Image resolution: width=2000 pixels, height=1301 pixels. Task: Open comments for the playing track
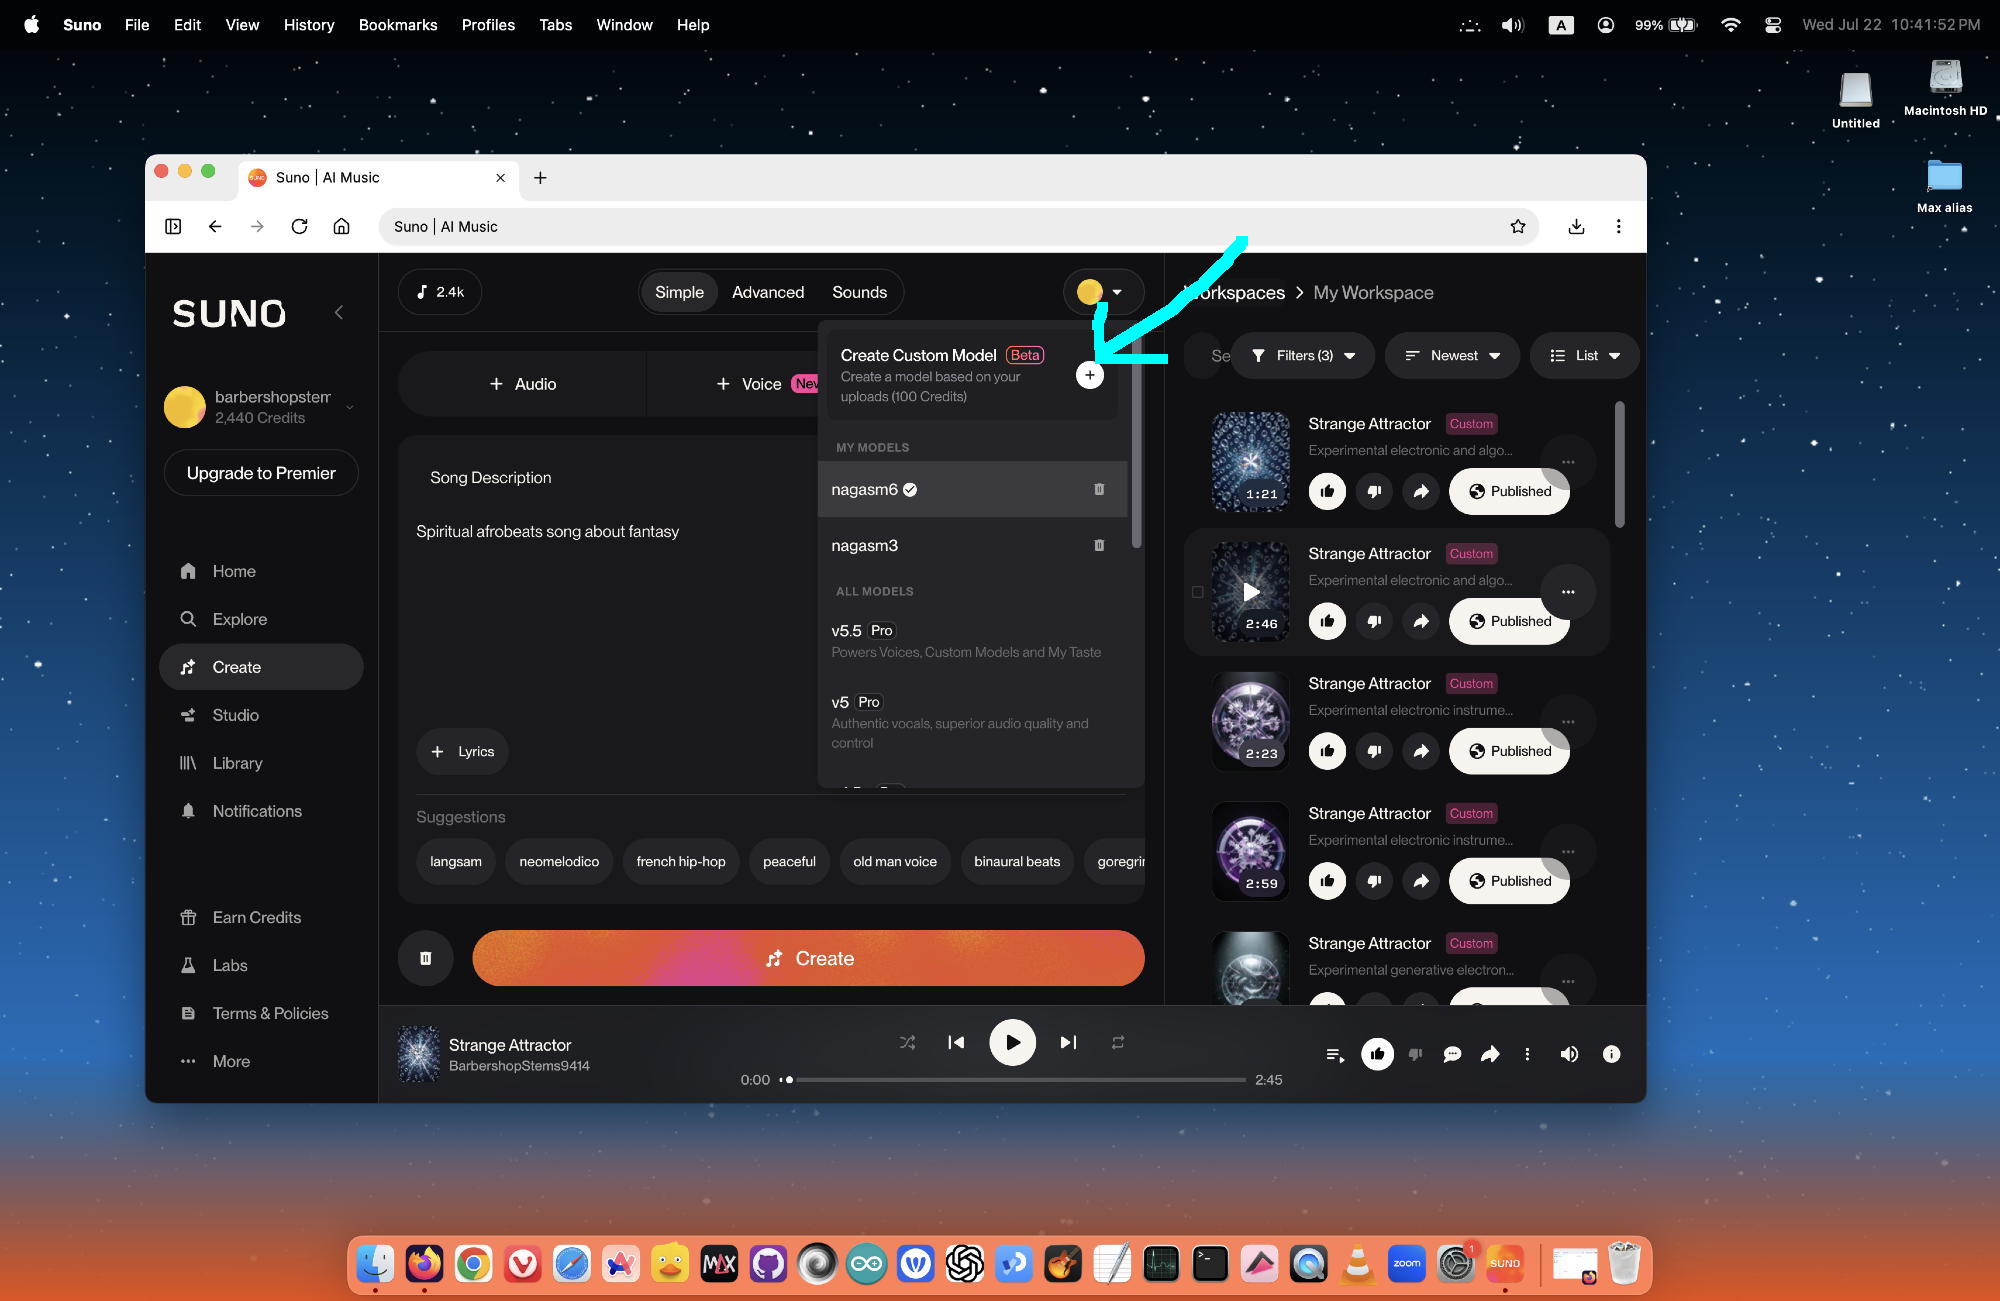pyautogui.click(x=1452, y=1054)
